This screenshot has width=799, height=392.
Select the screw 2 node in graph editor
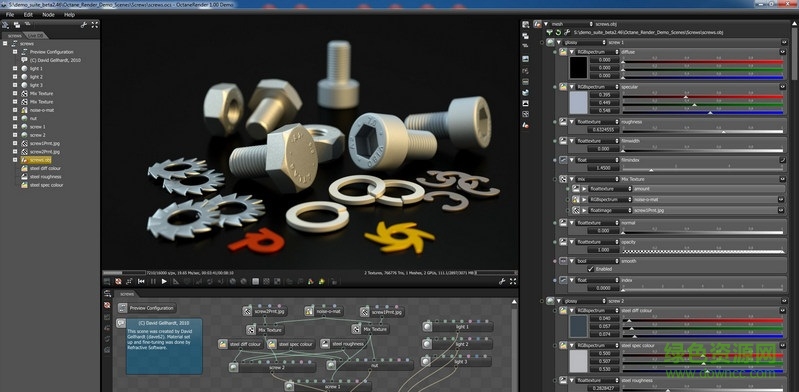(x=272, y=367)
